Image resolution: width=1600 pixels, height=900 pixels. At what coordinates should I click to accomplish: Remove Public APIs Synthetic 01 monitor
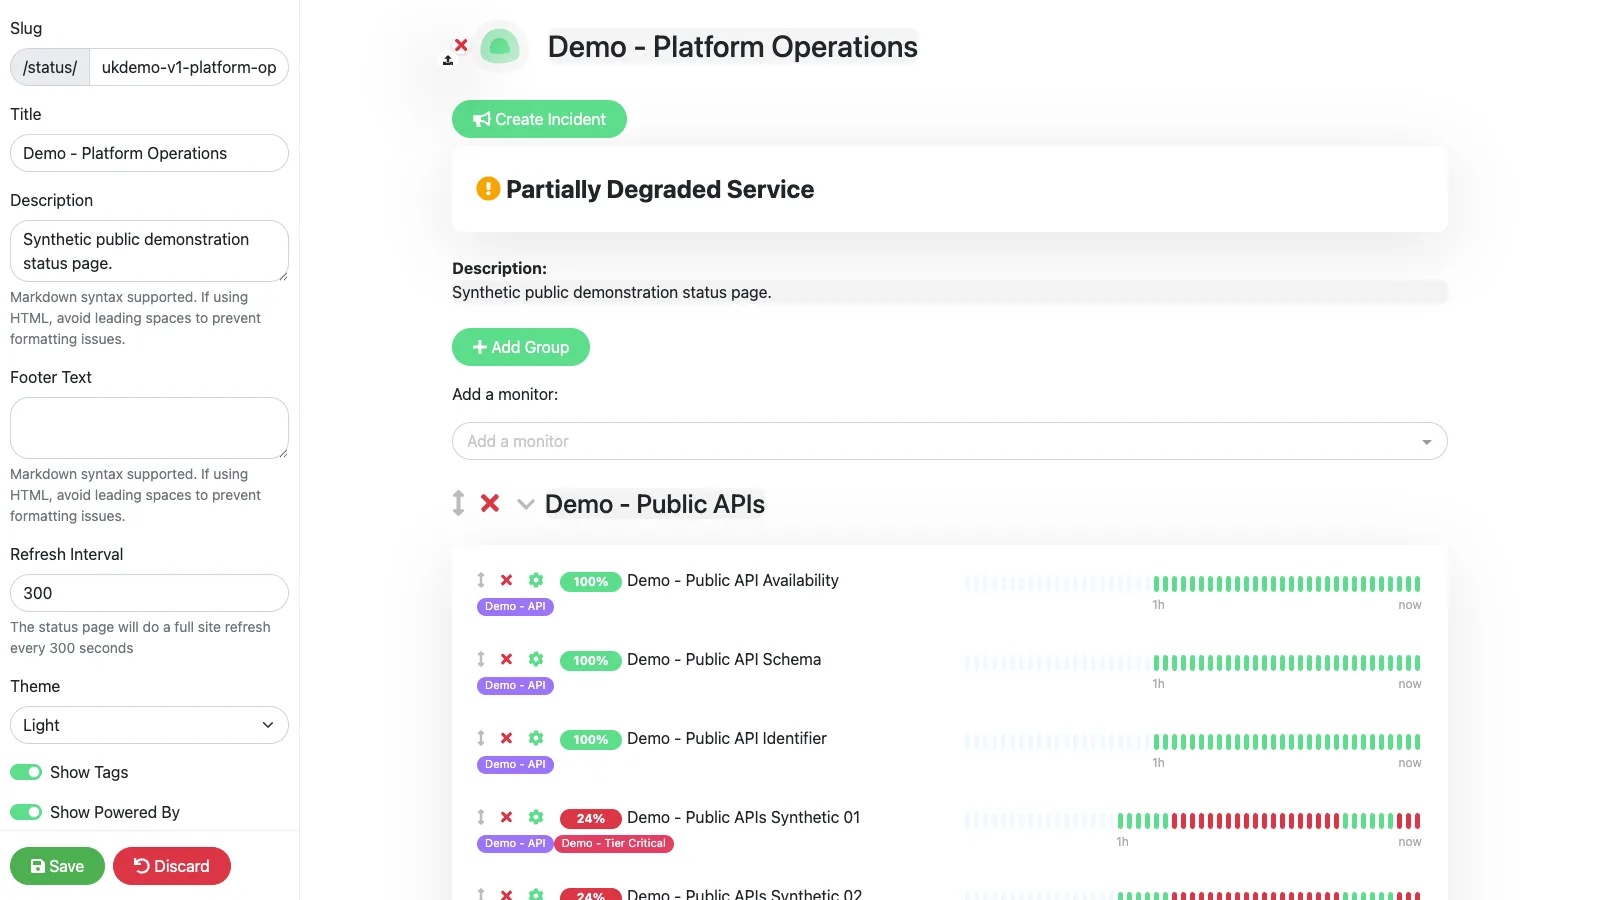pos(507,817)
